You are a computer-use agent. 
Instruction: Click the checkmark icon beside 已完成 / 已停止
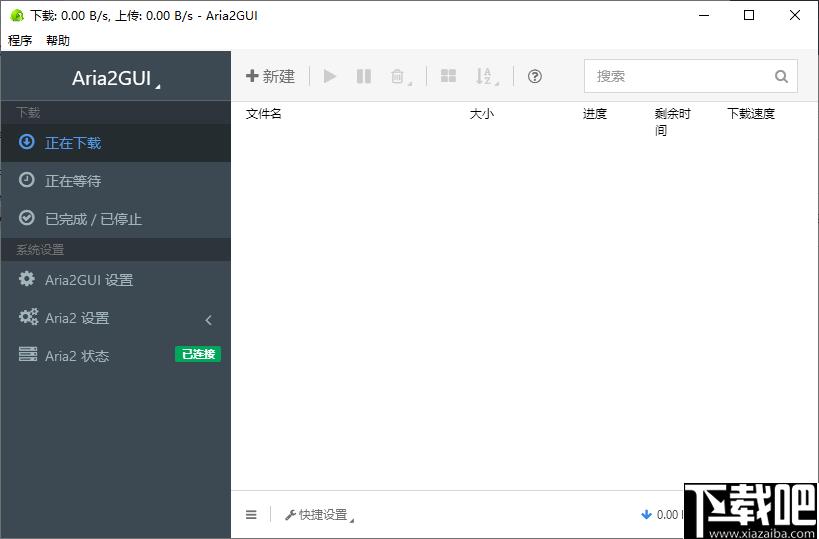tap(27, 217)
